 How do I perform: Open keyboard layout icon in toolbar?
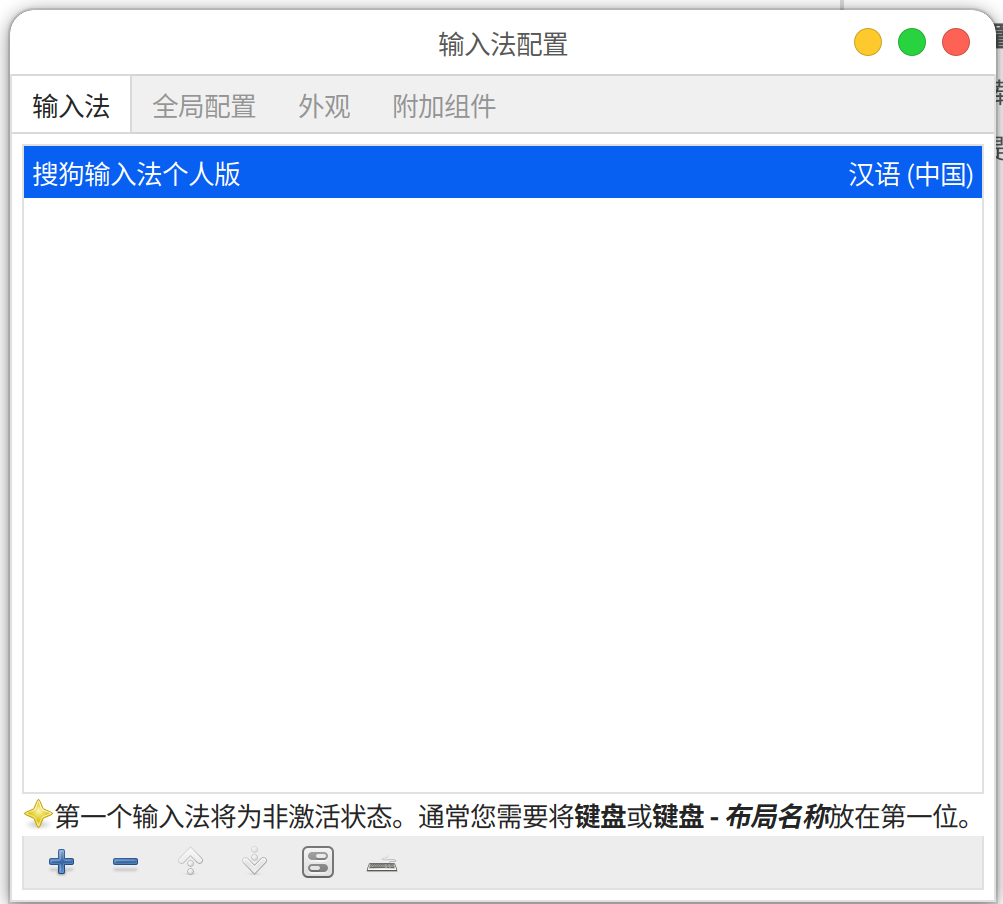click(x=382, y=865)
